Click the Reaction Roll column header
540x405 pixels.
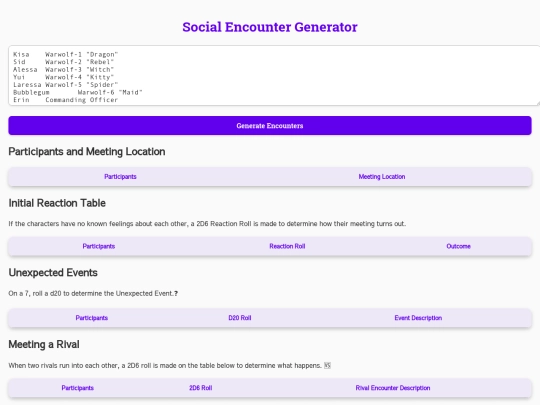287,246
